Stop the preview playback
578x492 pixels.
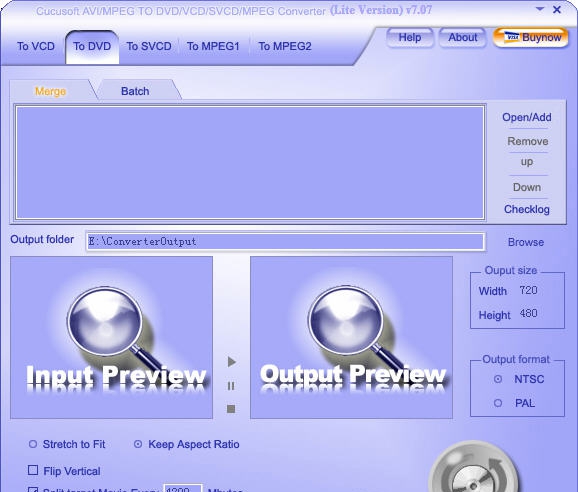click(231, 409)
